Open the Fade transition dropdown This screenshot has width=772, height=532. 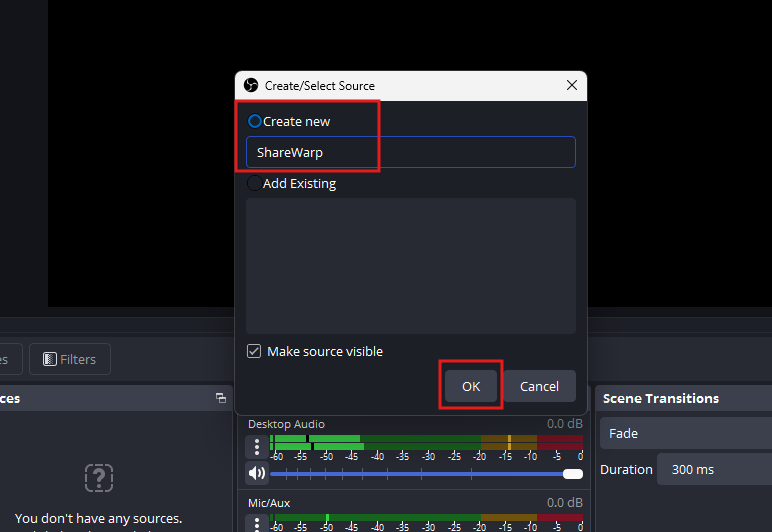click(685, 434)
